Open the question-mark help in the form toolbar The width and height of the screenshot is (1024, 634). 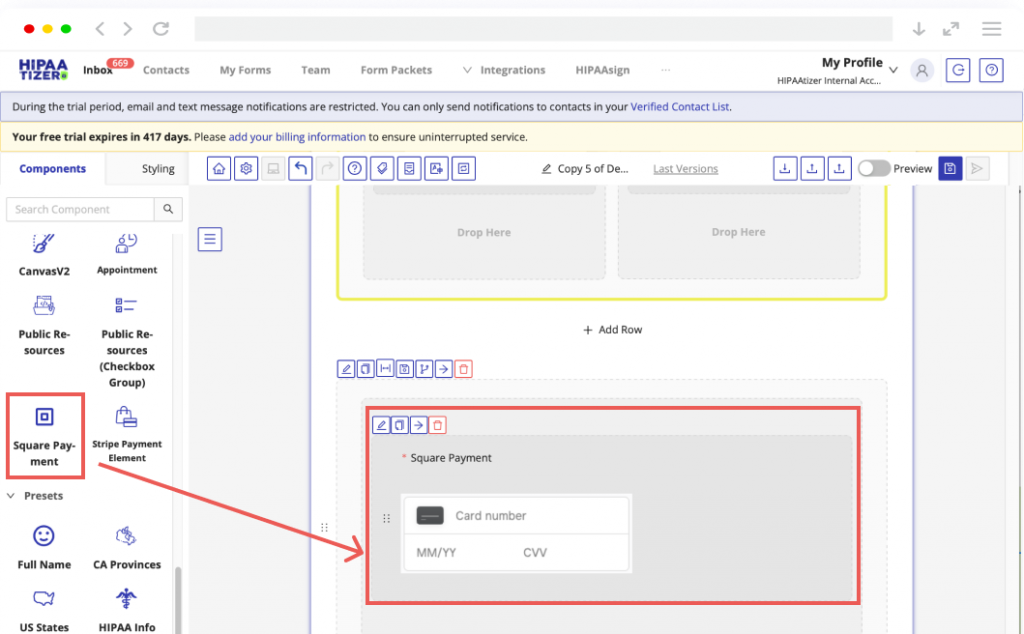pos(355,168)
